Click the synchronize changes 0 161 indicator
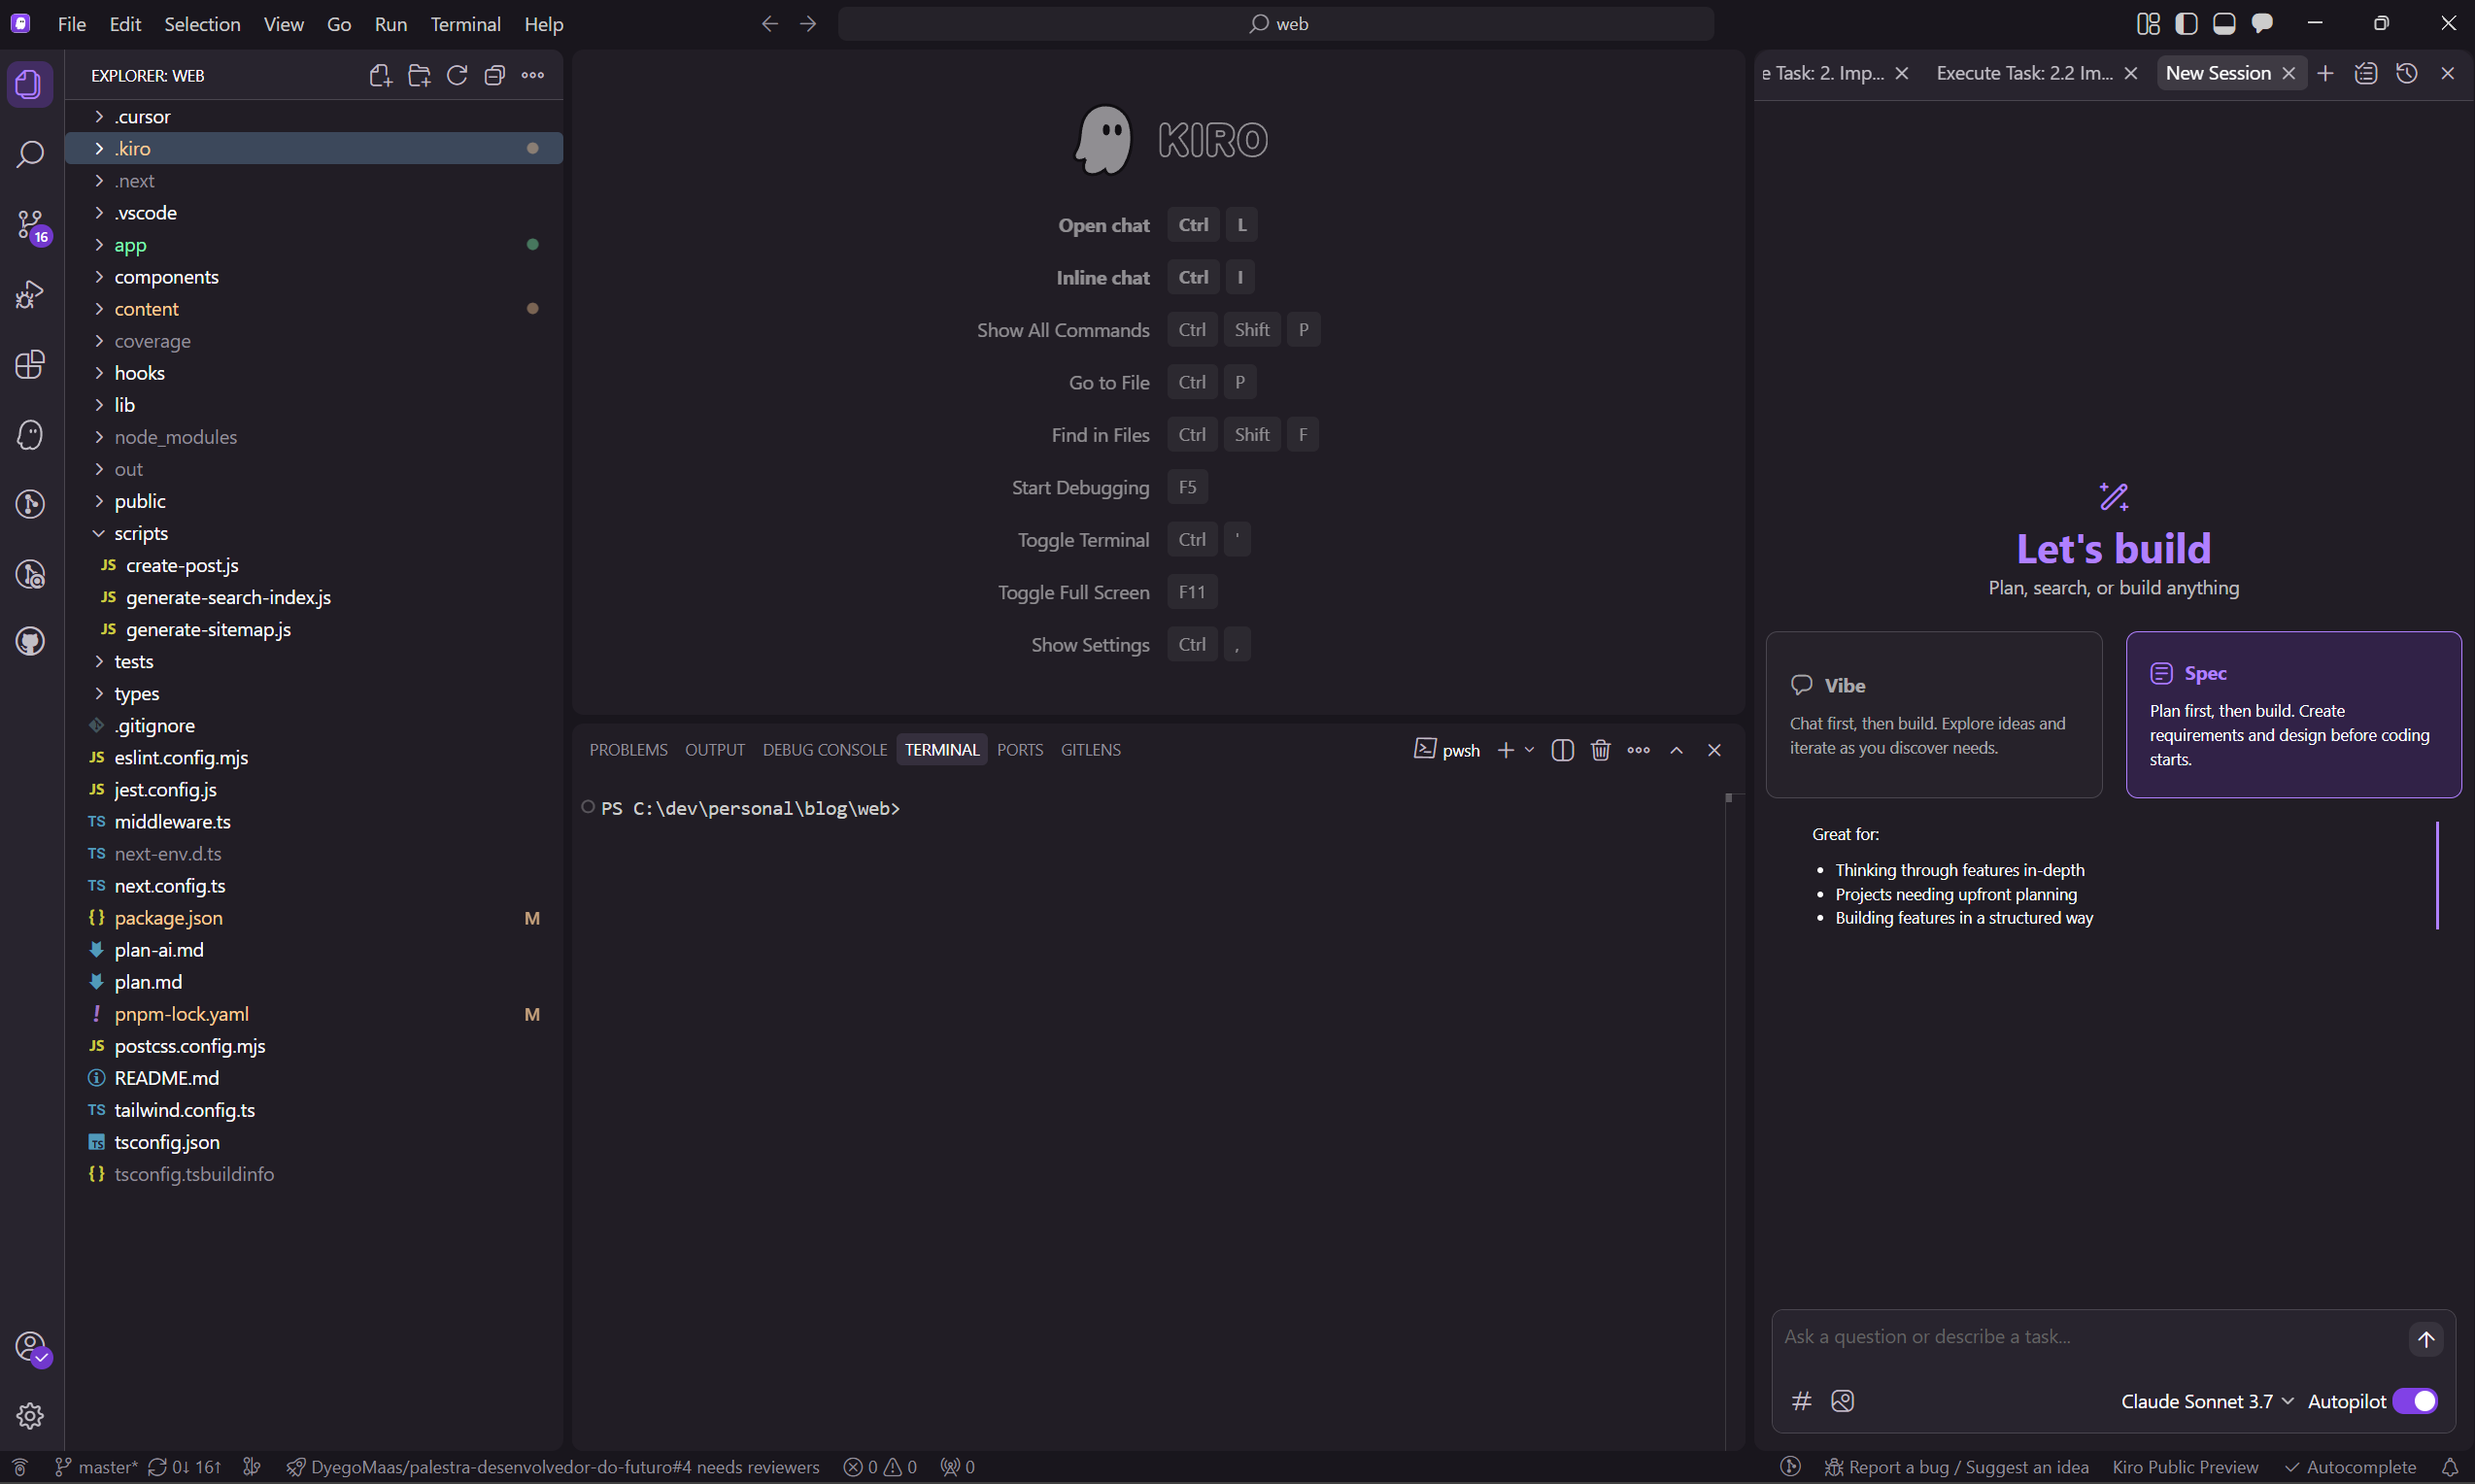This screenshot has width=2475, height=1484. pyautogui.click(x=184, y=1467)
